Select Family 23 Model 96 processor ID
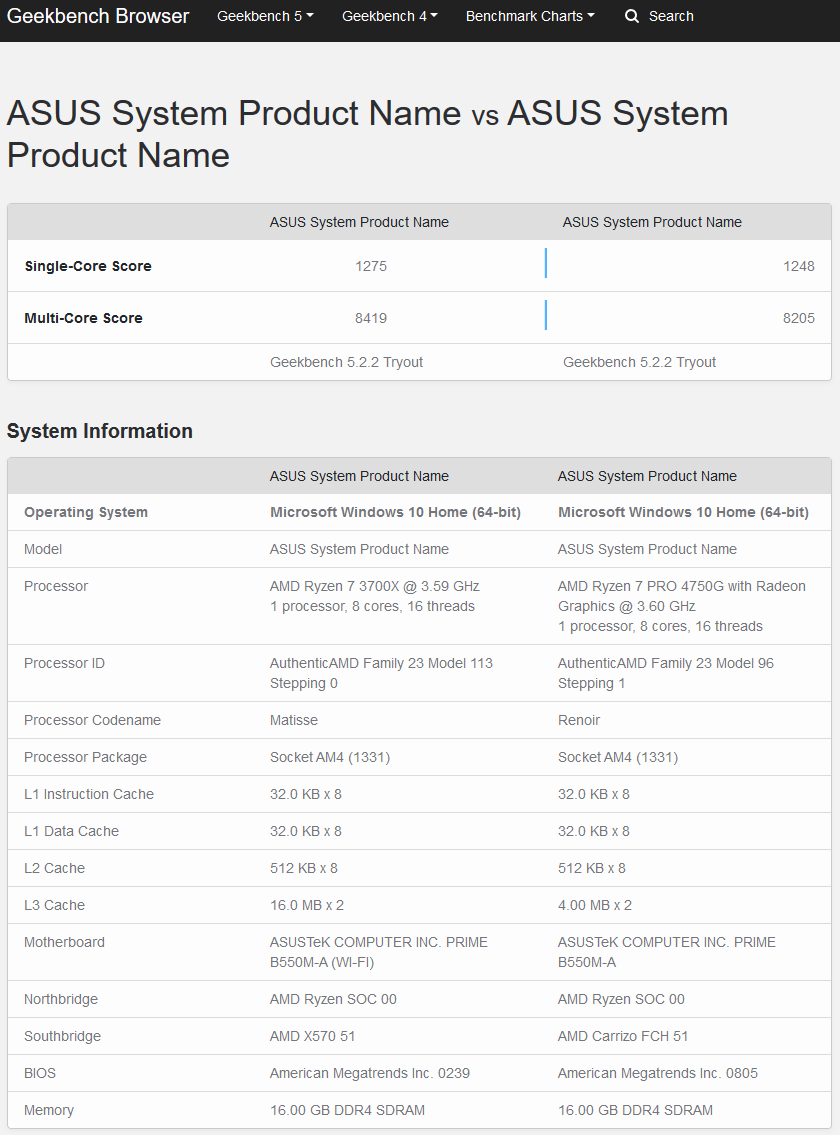The height and width of the screenshot is (1135, 840). click(665, 673)
